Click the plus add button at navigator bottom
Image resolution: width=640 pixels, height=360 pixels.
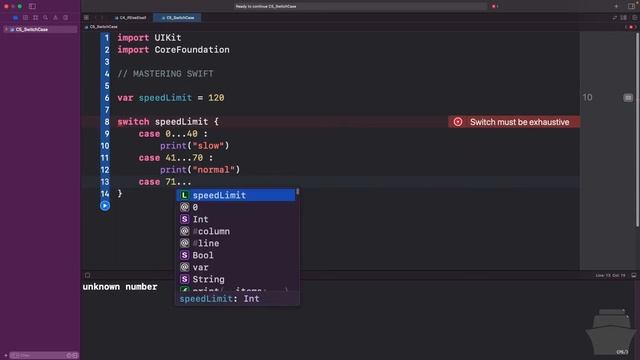click(x=5, y=356)
